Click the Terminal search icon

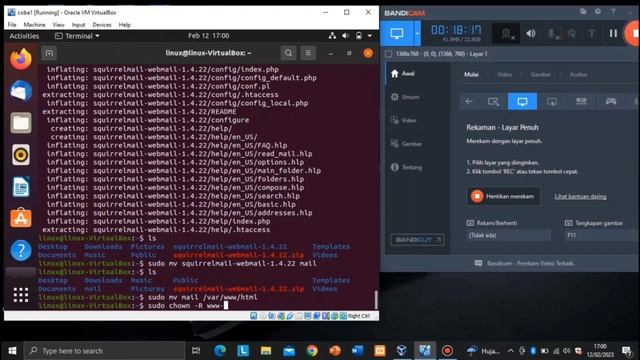(288, 53)
